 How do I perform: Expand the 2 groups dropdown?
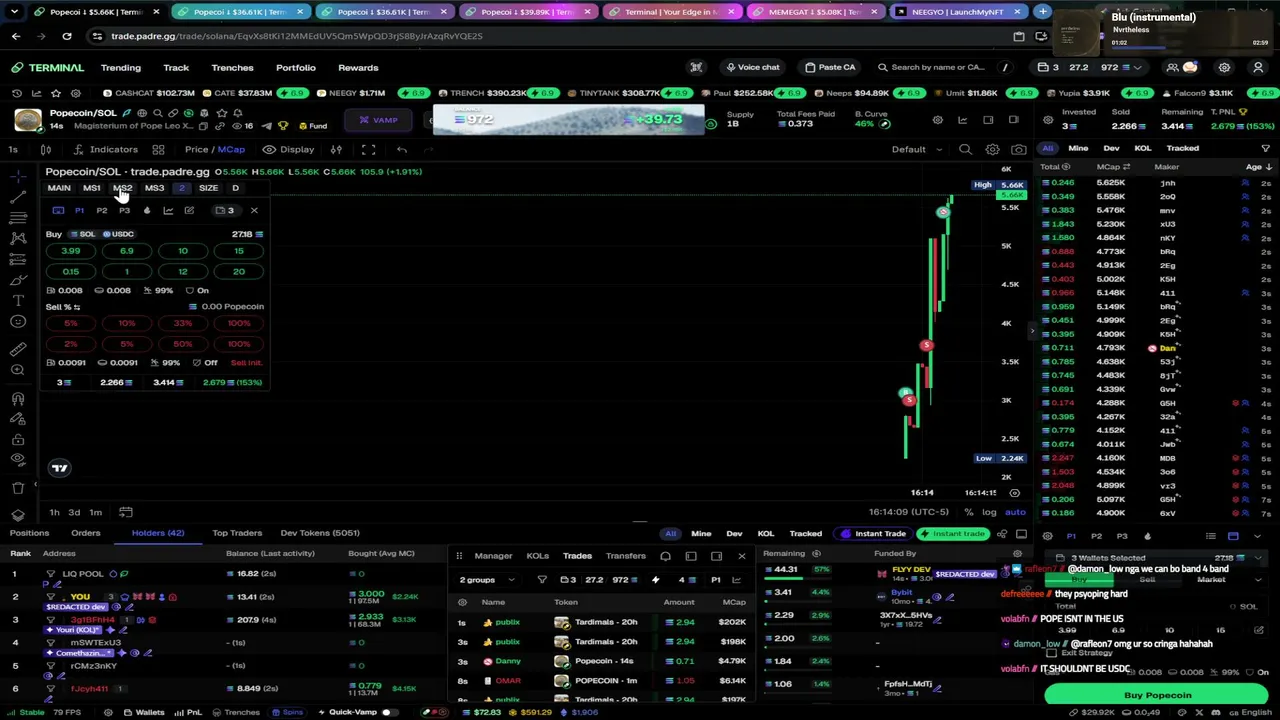click(487, 580)
